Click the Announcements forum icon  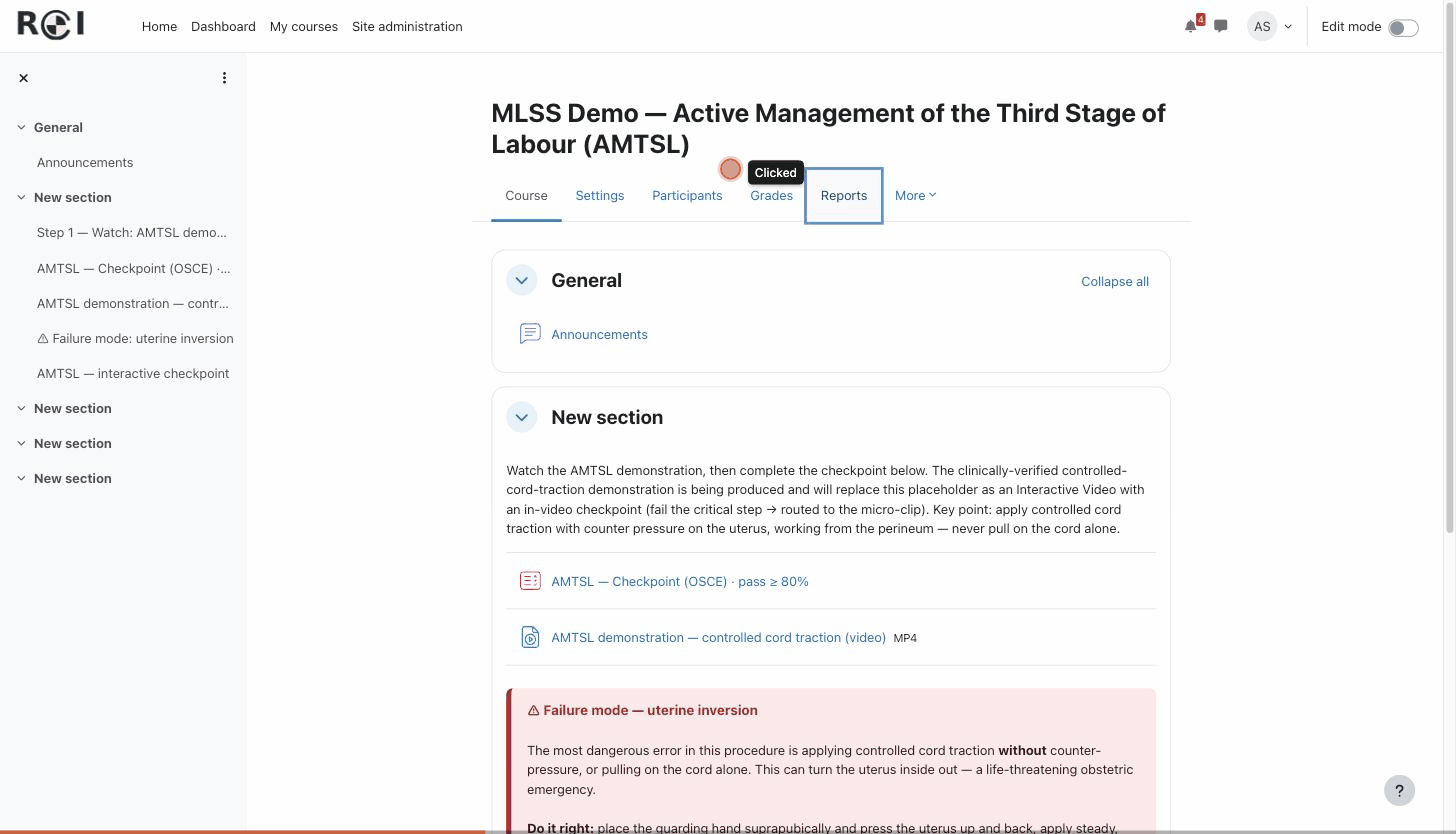tap(530, 334)
